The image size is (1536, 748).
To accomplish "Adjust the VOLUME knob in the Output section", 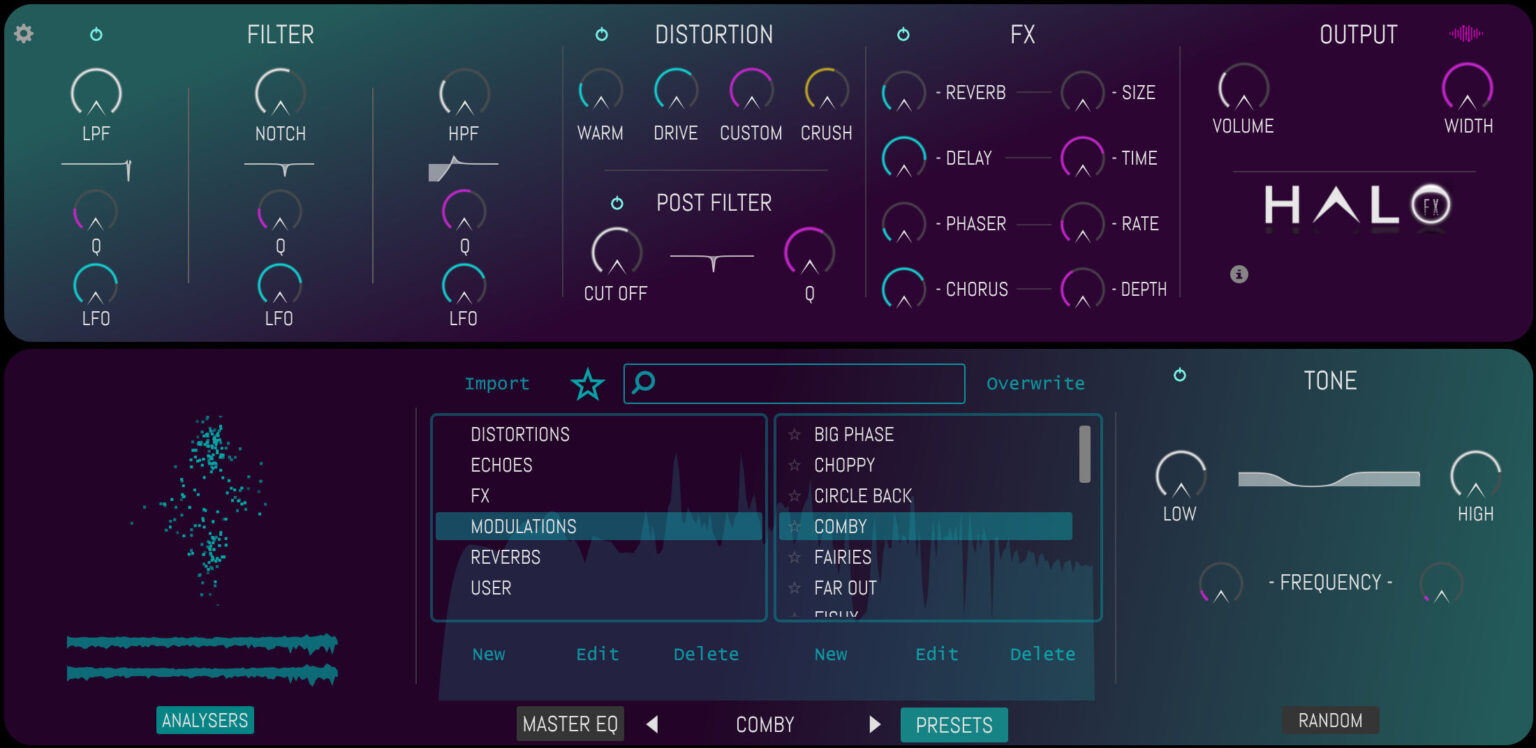I will pyautogui.click(x=1243, y=92).
